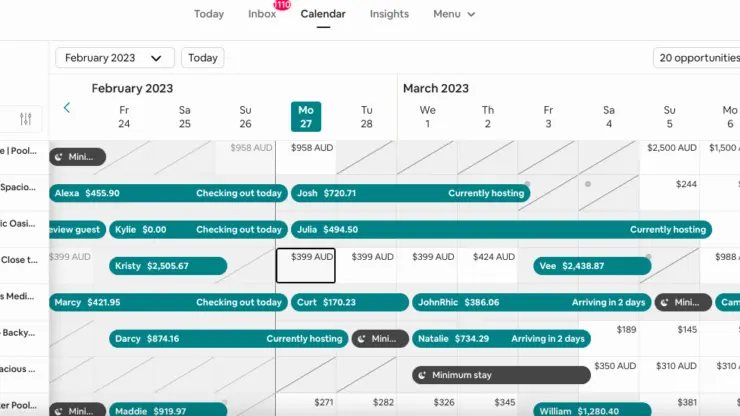Go to previous dates with left arrow
Viewport: 740px width, 416px height.
click(67, 108)
